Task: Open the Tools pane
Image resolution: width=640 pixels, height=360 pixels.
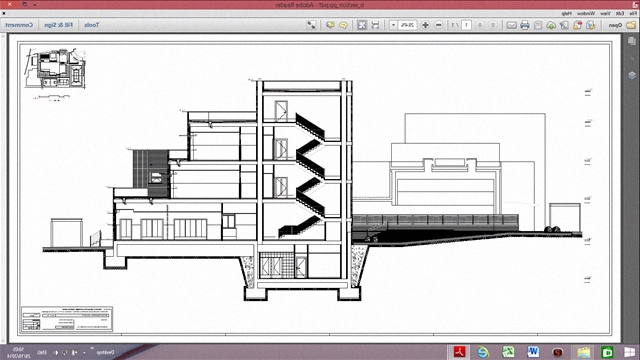Action: 91,25
